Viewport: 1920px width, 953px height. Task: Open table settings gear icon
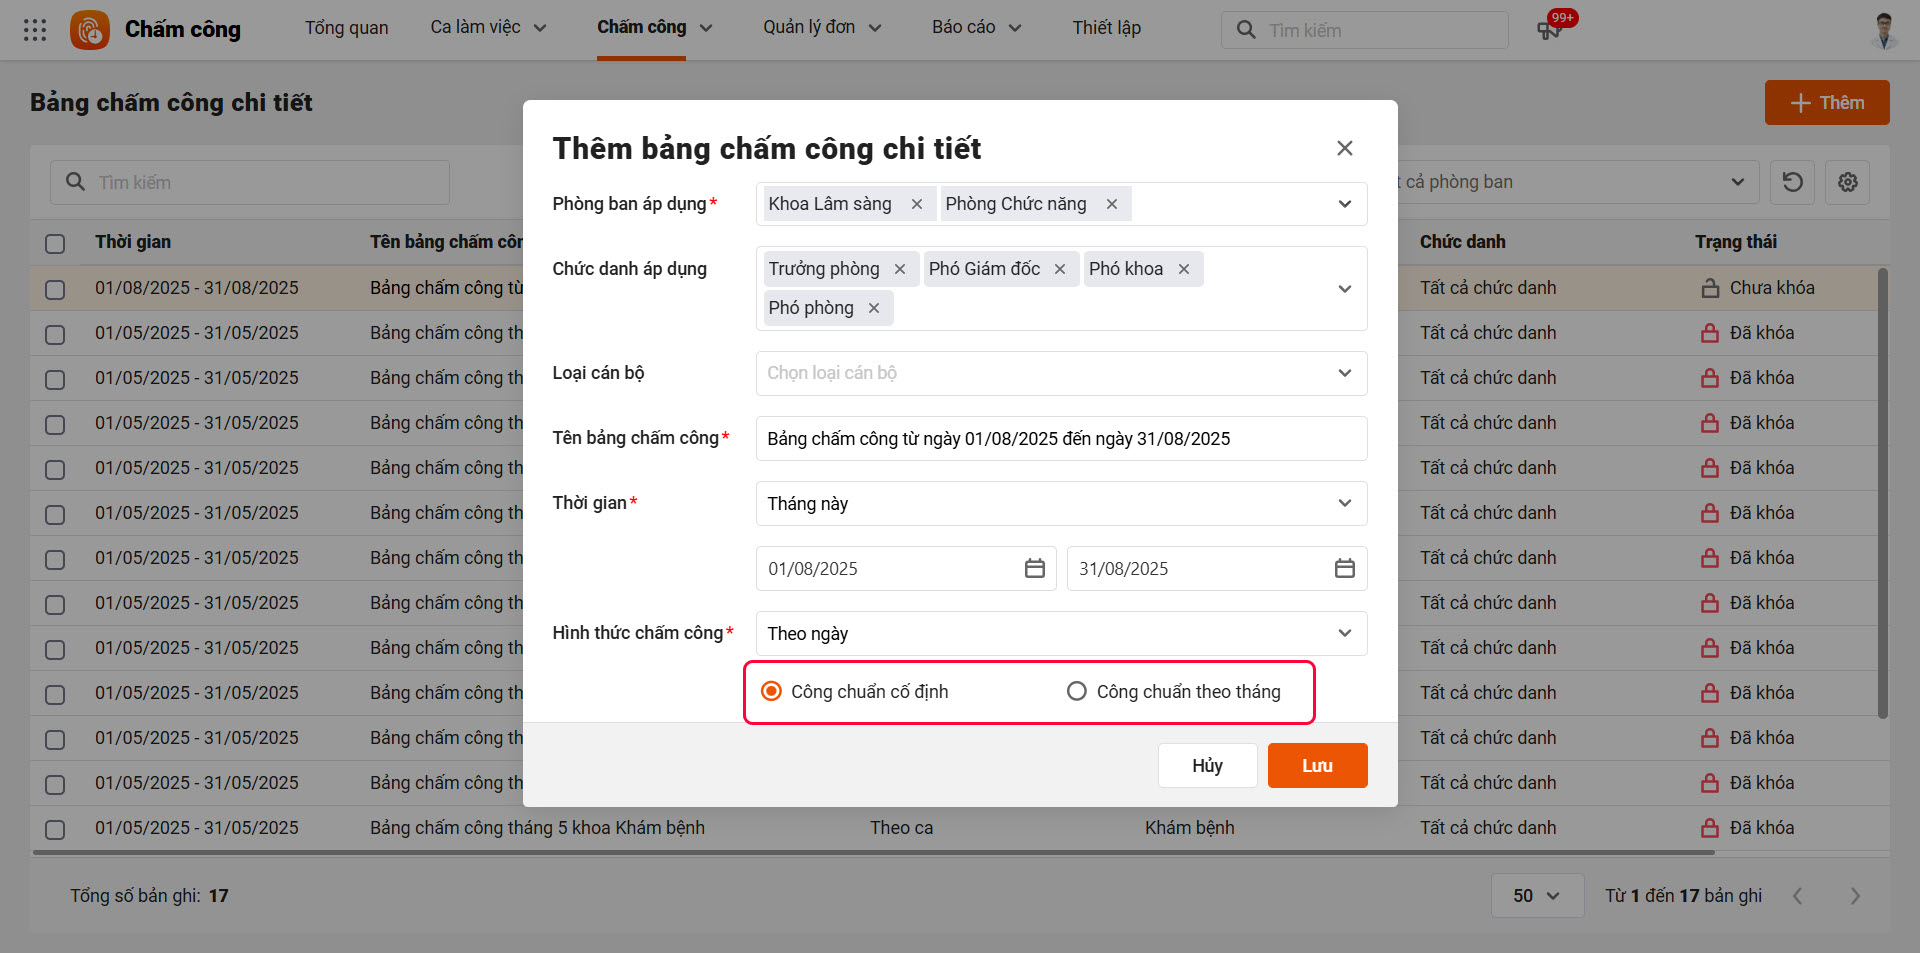click(1847, 182)
